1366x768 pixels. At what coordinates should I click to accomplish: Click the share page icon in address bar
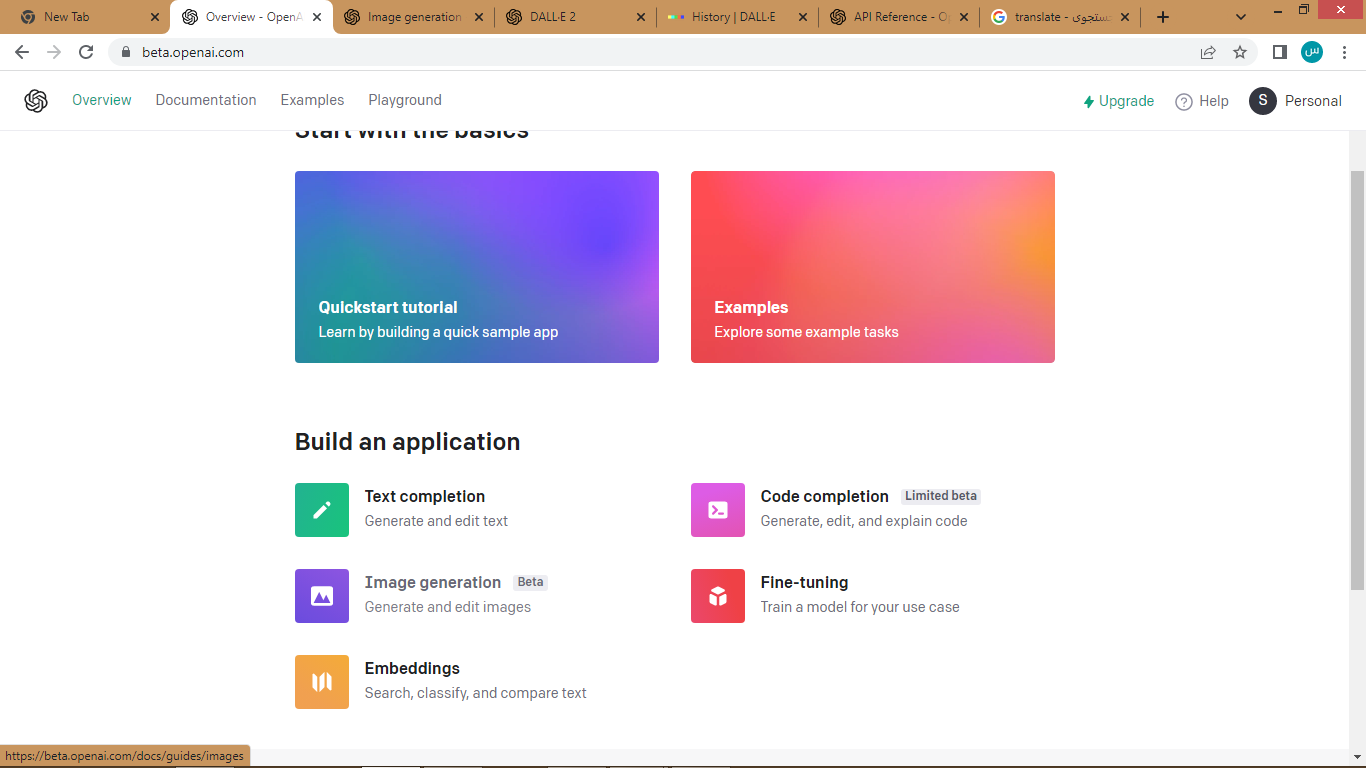pyautogui.click(x=1208, y=52)
